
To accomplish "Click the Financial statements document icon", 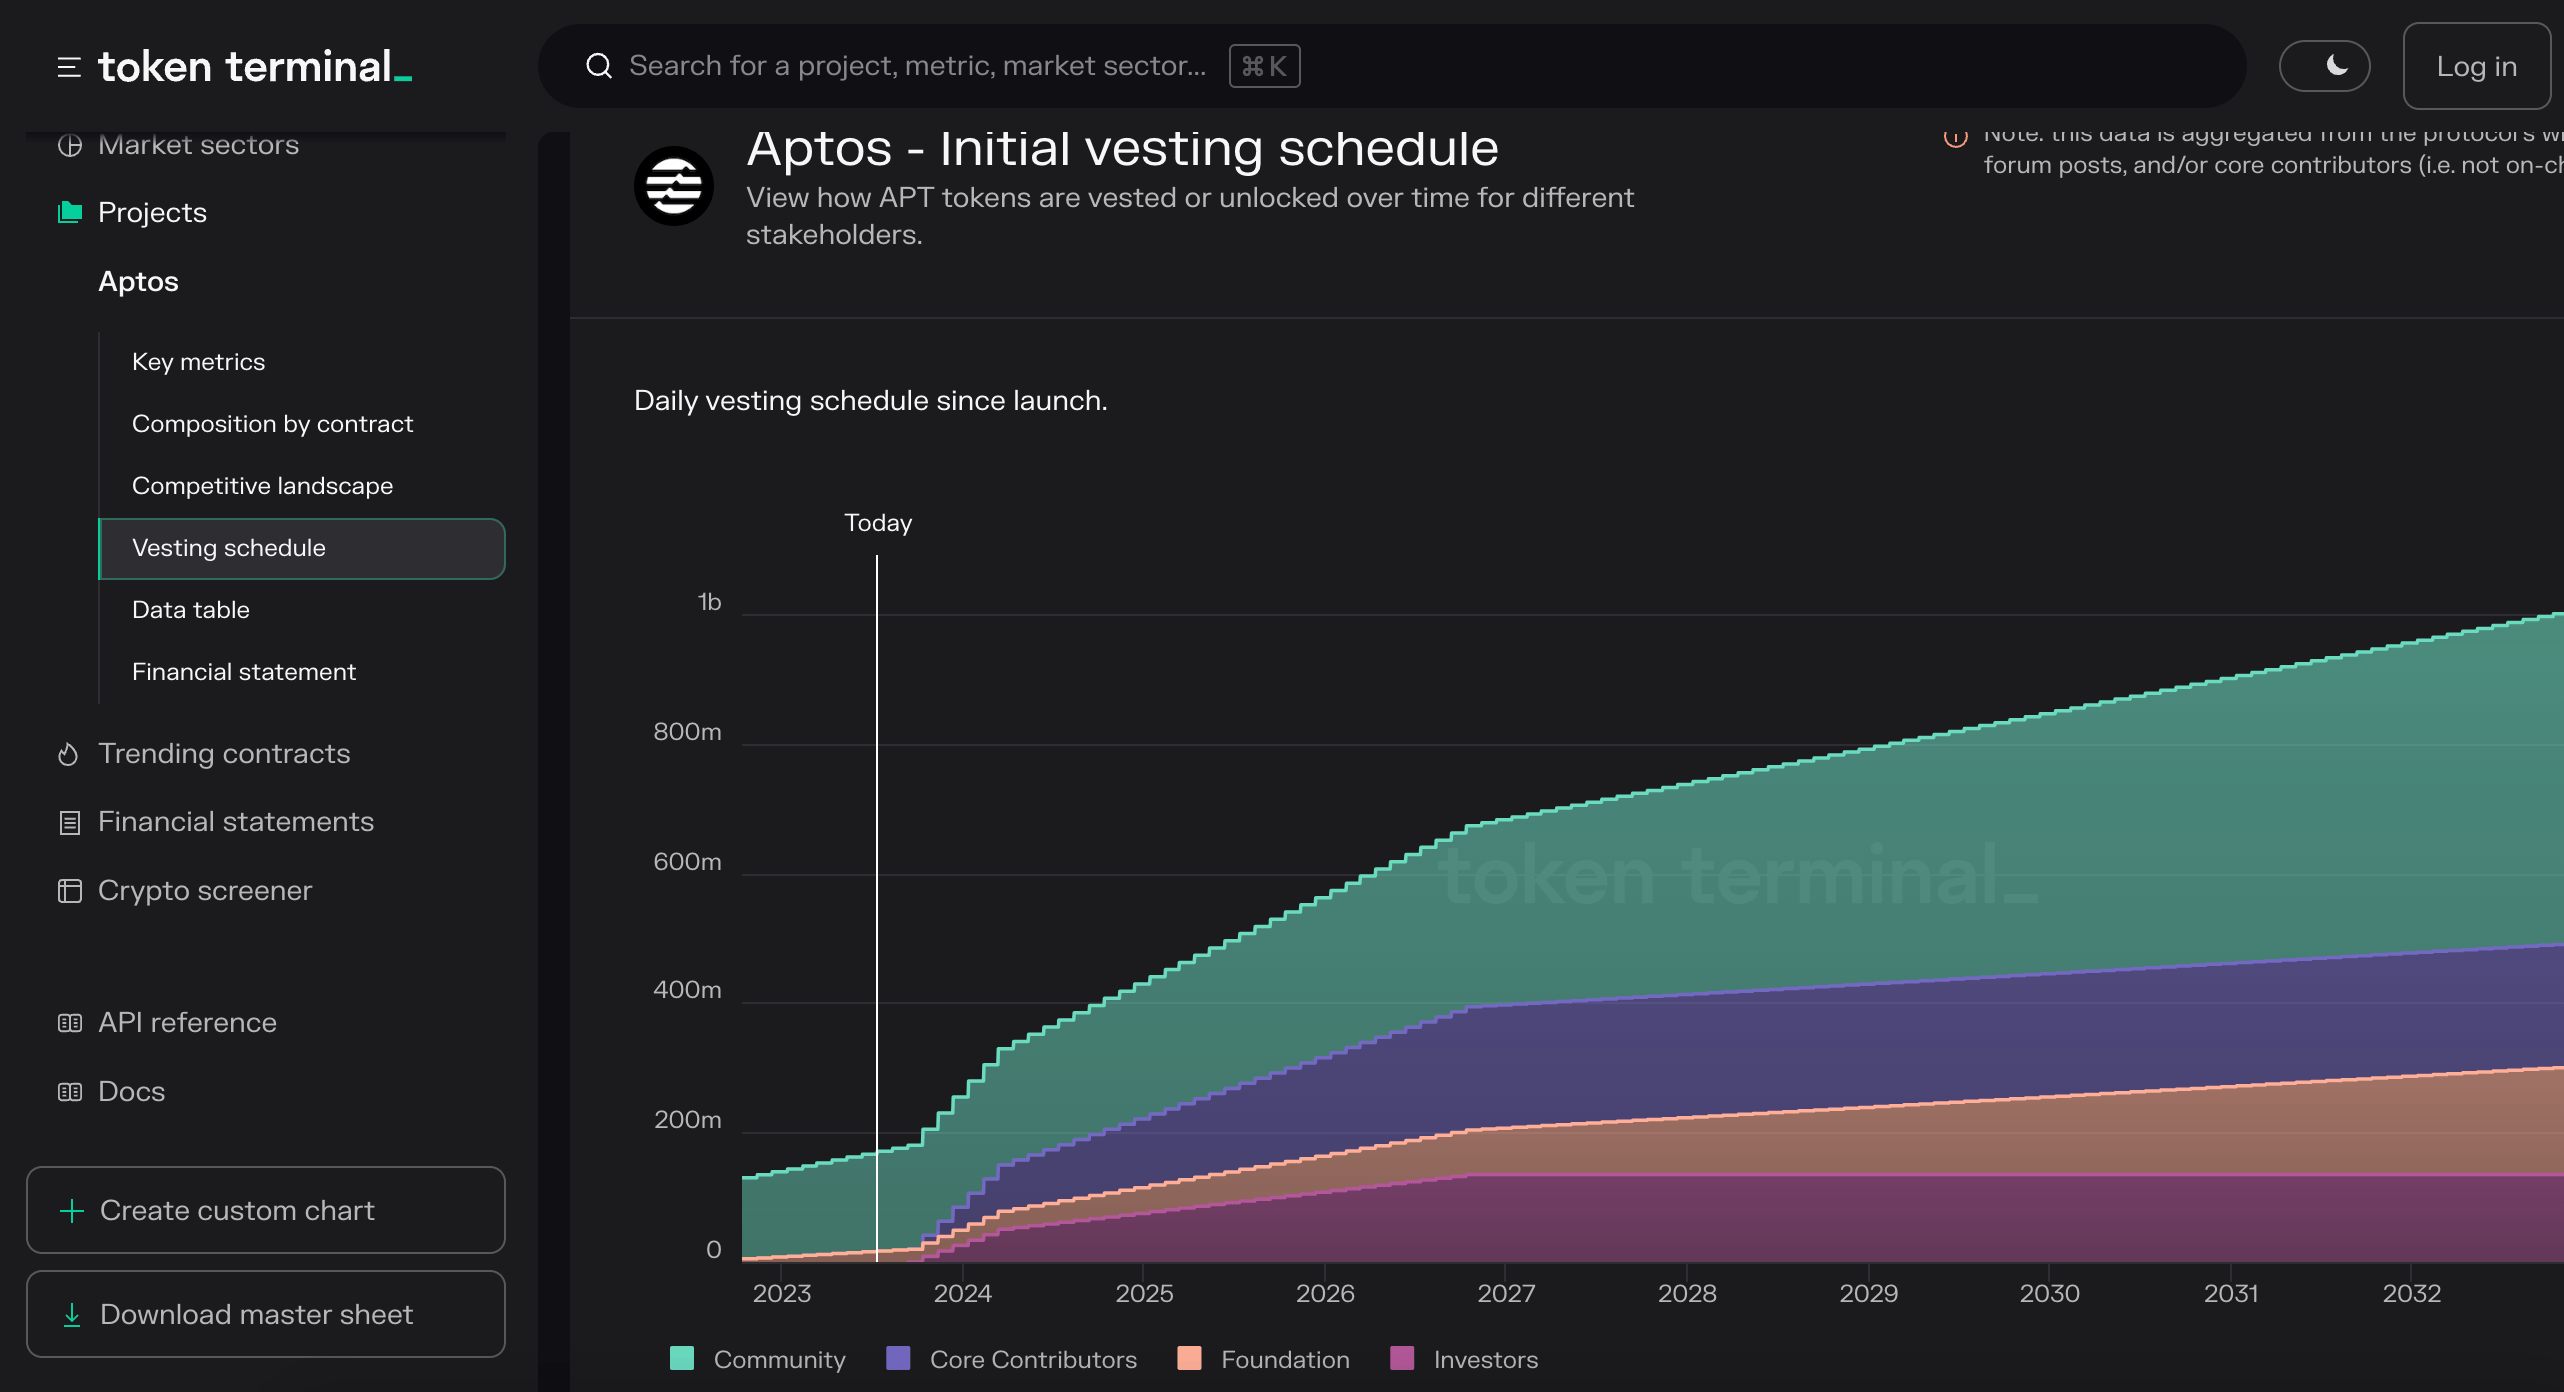I will (x=69, y=822).
